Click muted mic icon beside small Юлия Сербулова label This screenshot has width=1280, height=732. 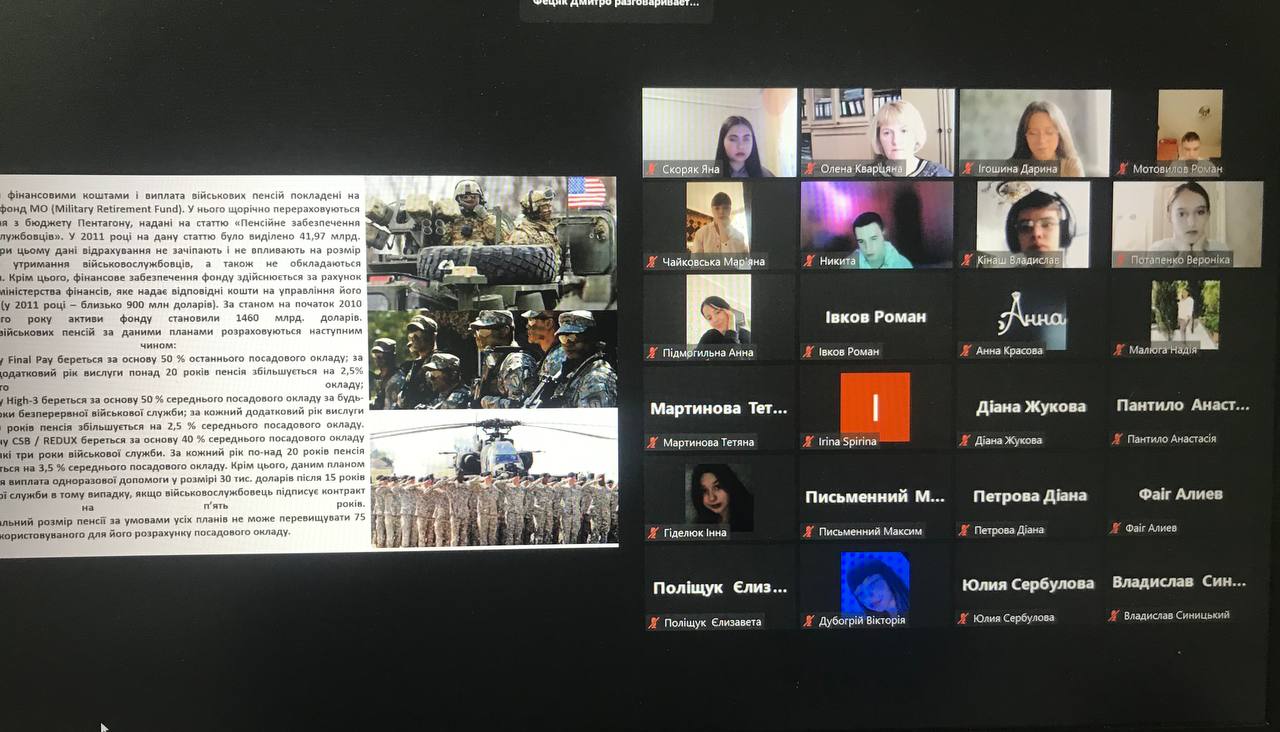click(x=963, y=618)
